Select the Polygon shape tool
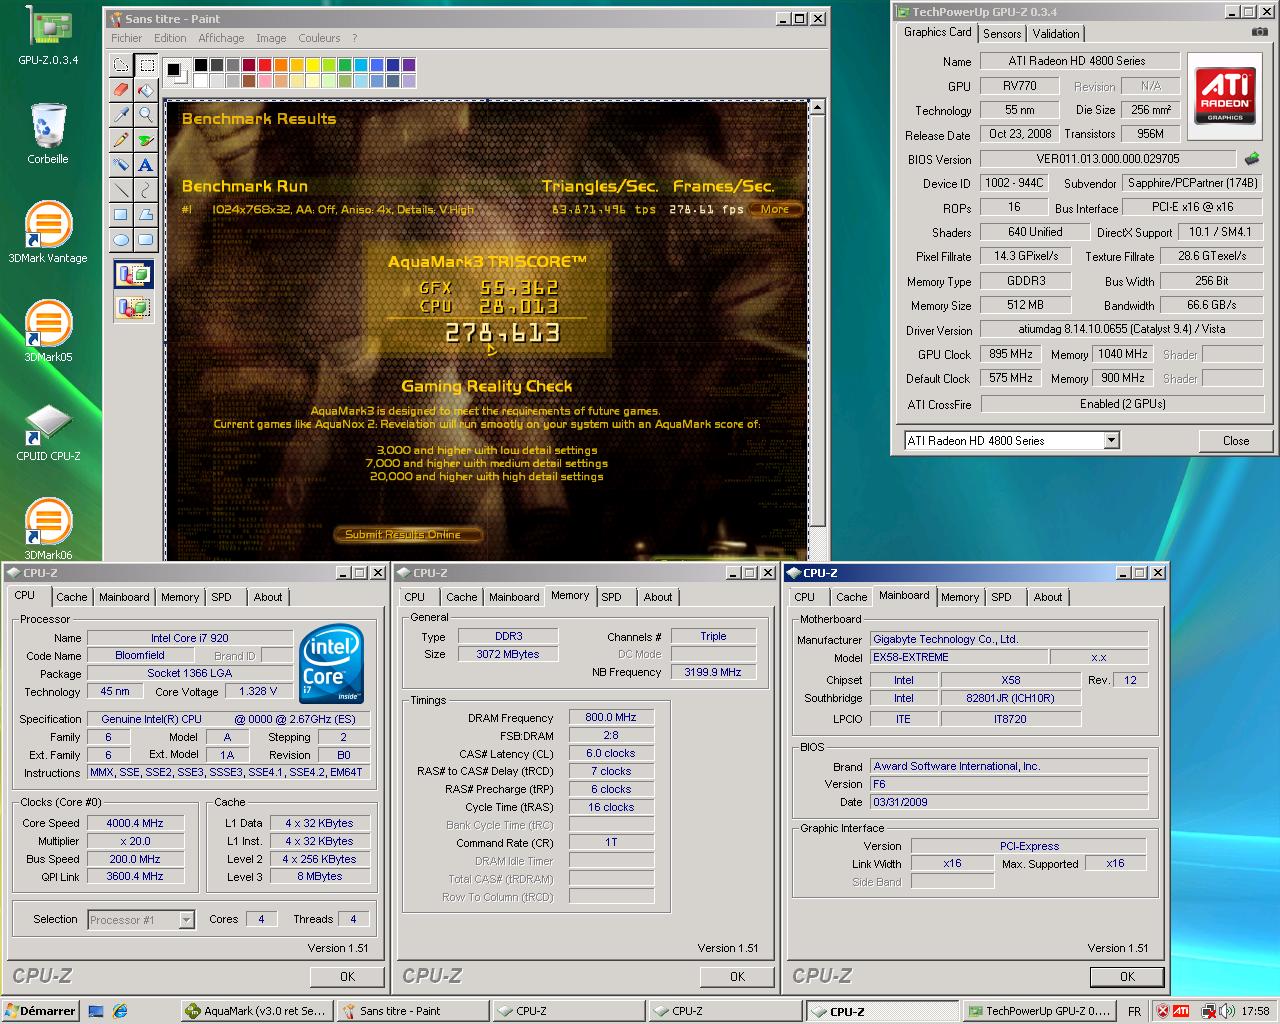Screen dimensions: 1280x1024 tap(146, 215)
